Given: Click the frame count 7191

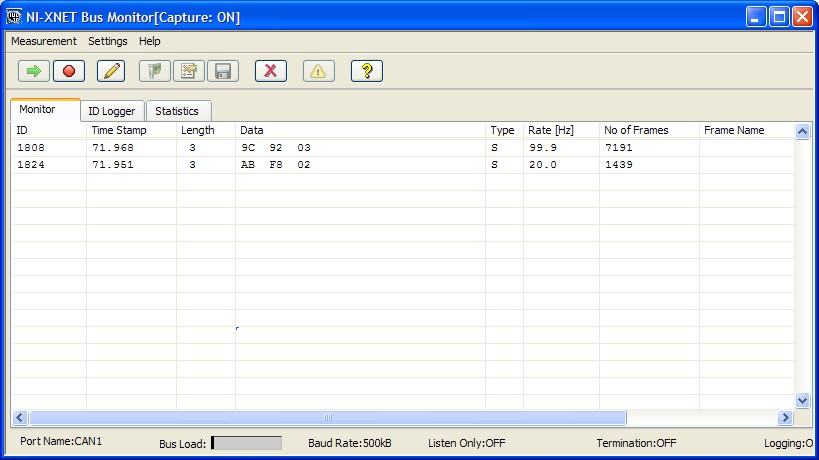Looking at the screenshot, I should 619,148.
